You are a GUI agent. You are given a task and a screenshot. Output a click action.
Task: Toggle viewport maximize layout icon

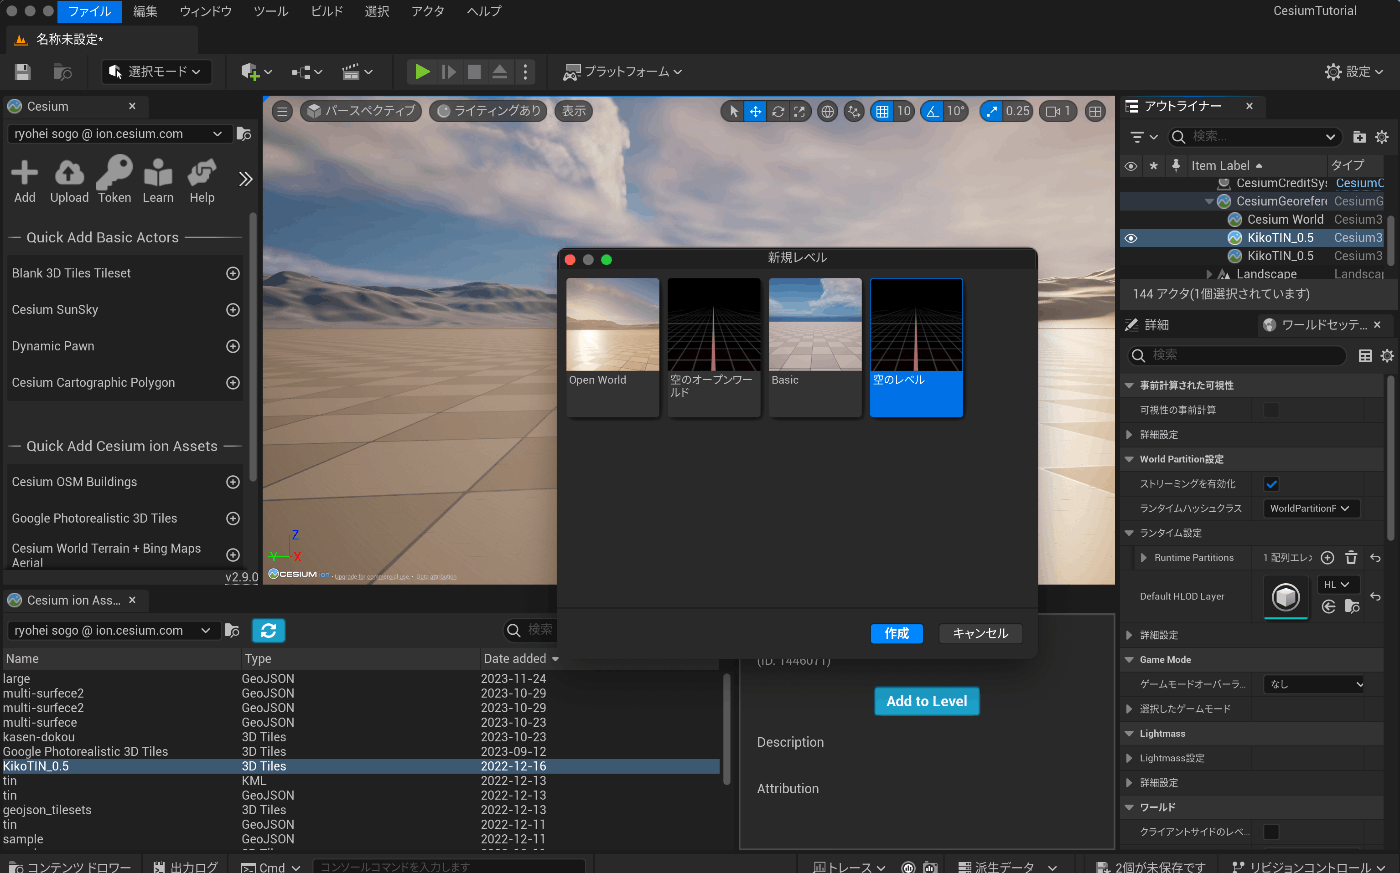point(1095,111)
